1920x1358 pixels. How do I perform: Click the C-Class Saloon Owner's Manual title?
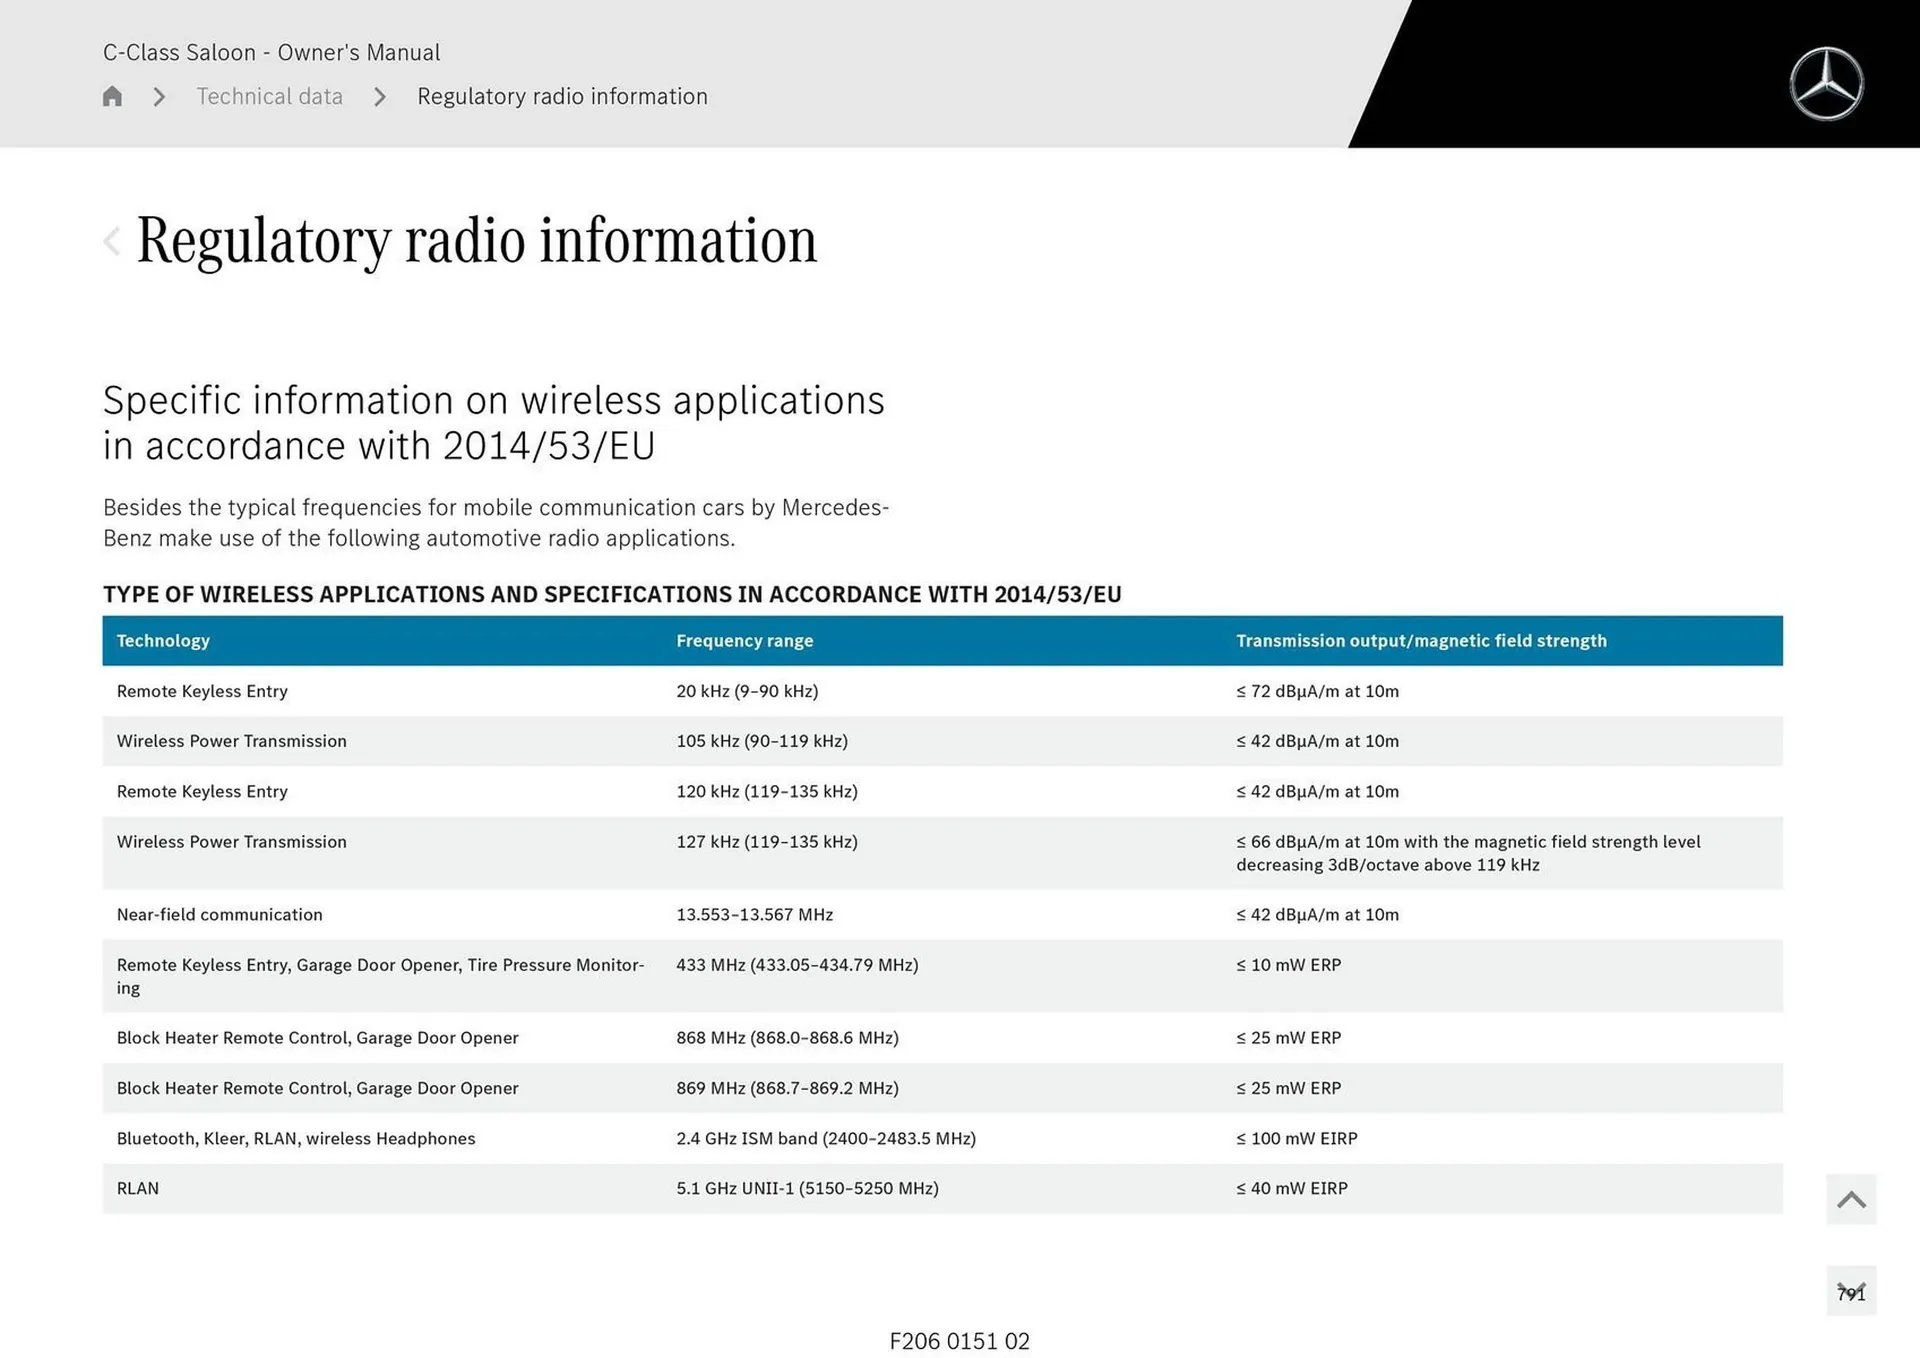pyautogui.click(x=270, y=52)
